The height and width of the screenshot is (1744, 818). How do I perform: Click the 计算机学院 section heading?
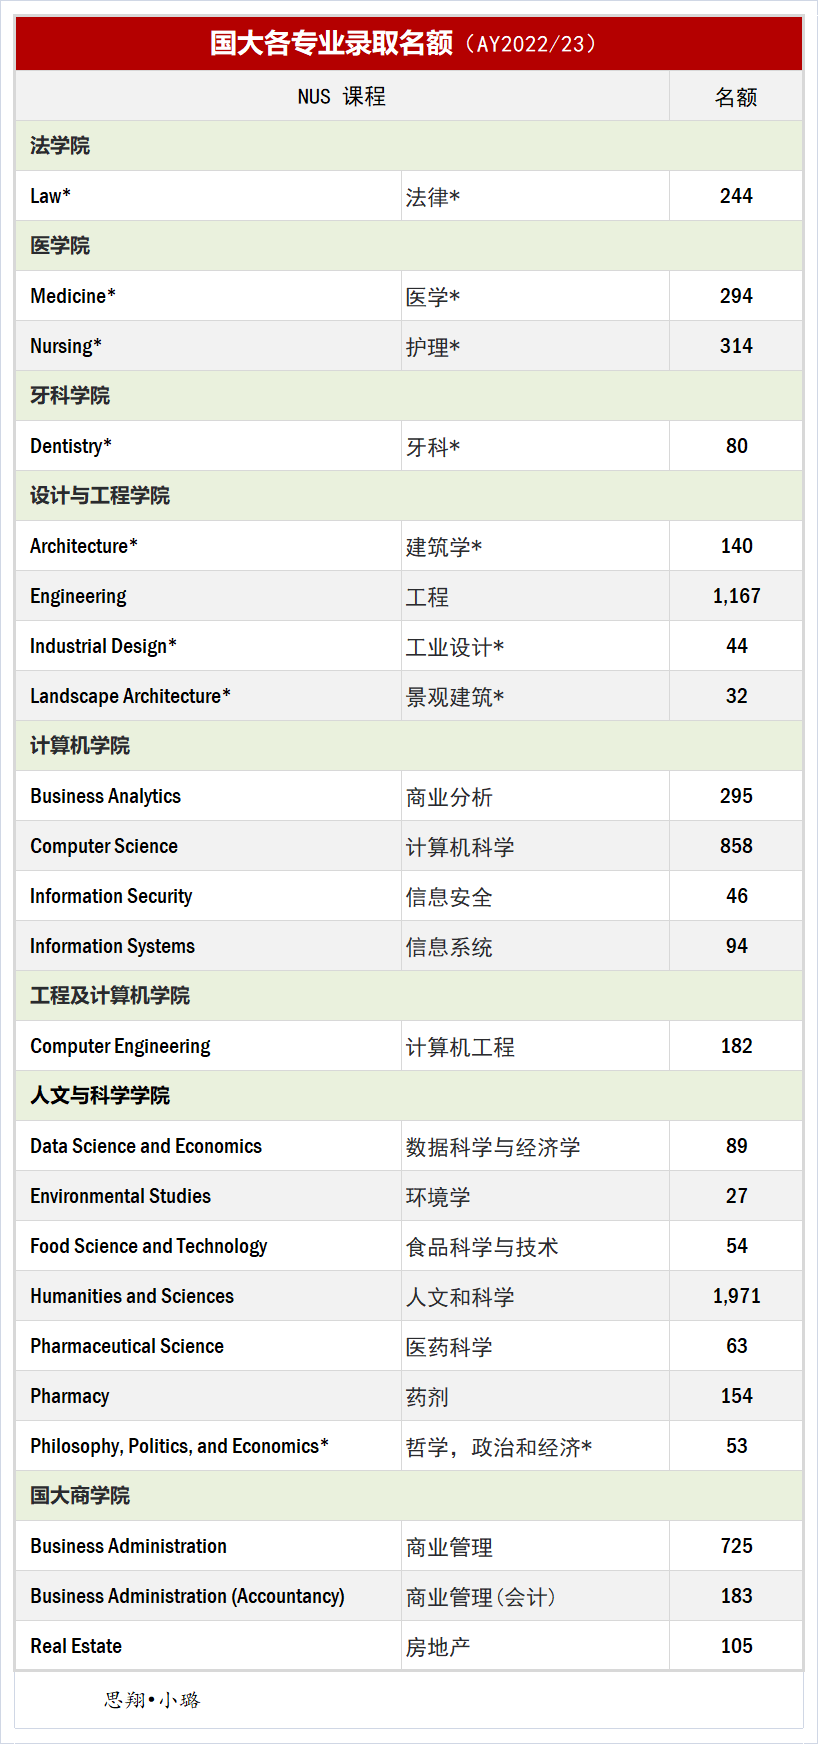pos(80,746)
